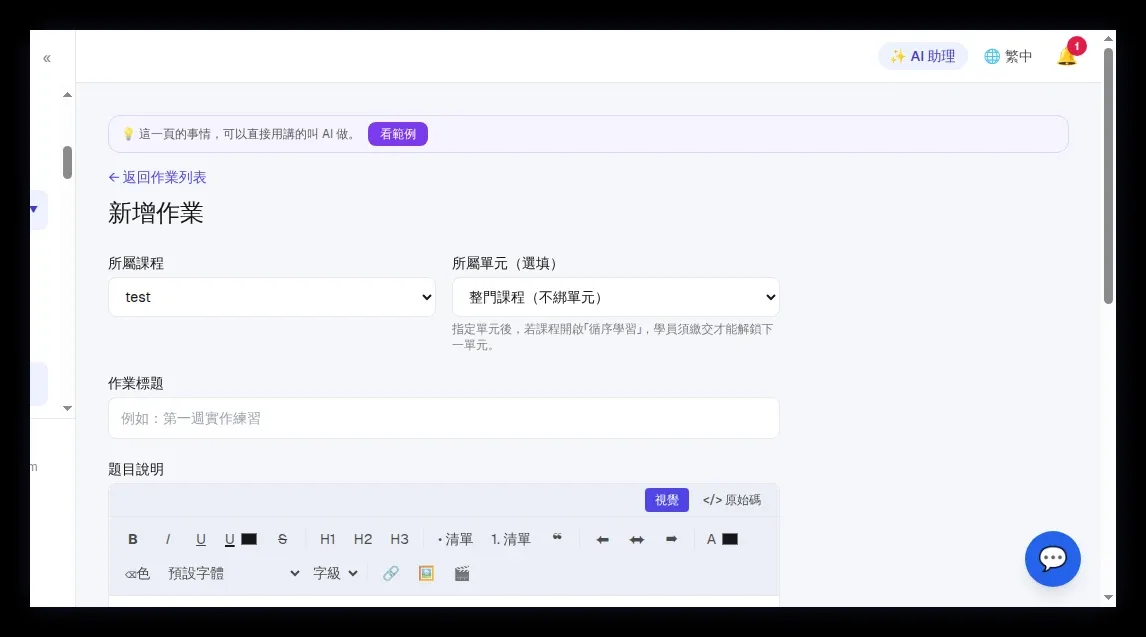Open the black underline color swatch
This screenshot has height=637, width=1146.
tap(249, 539)
